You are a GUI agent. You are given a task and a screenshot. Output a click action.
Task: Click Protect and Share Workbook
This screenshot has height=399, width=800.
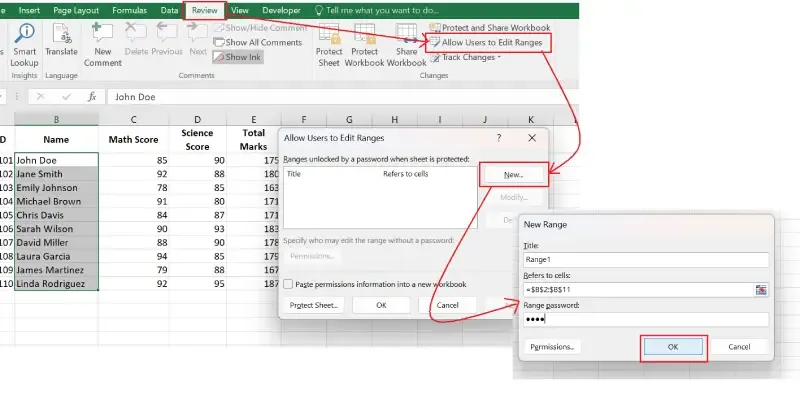[490, 28]
